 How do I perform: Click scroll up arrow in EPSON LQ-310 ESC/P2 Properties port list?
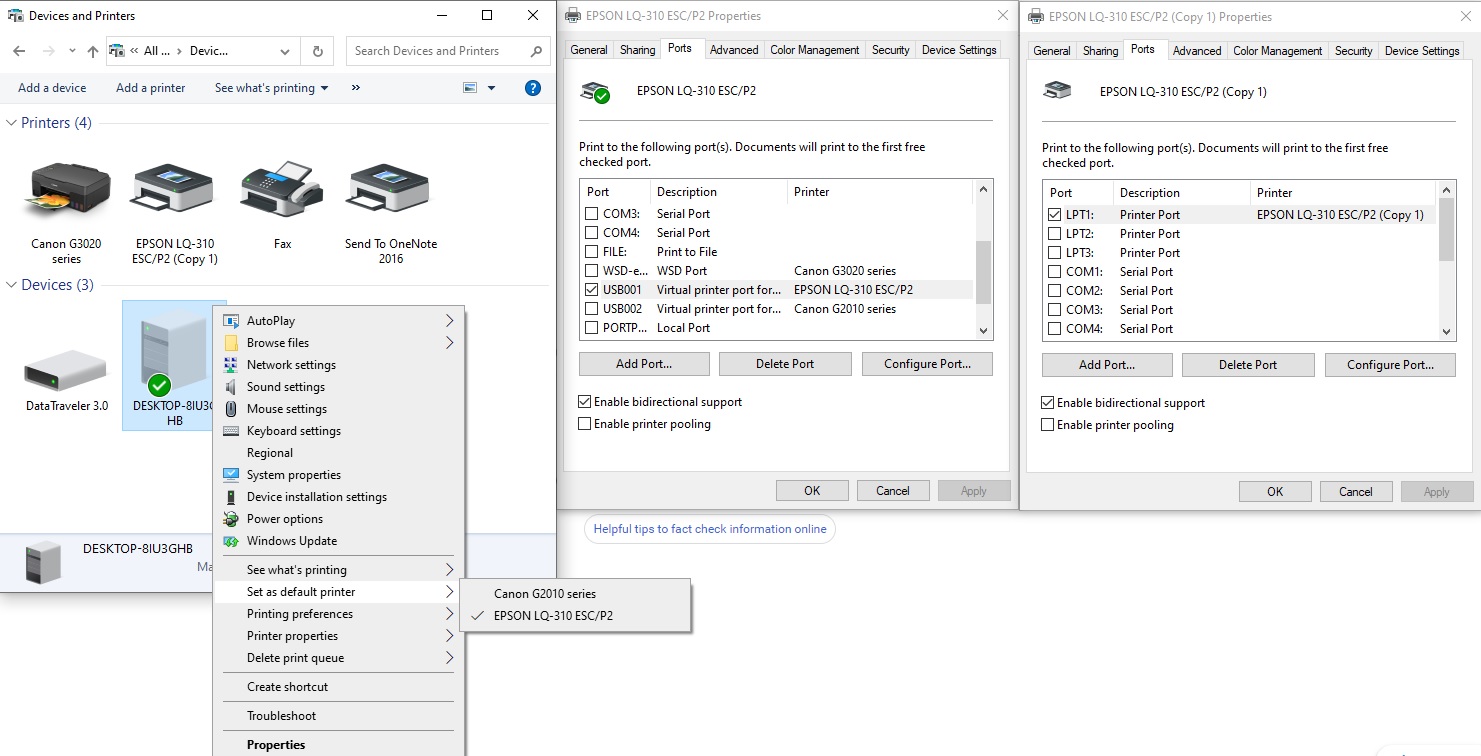point(983,189)
